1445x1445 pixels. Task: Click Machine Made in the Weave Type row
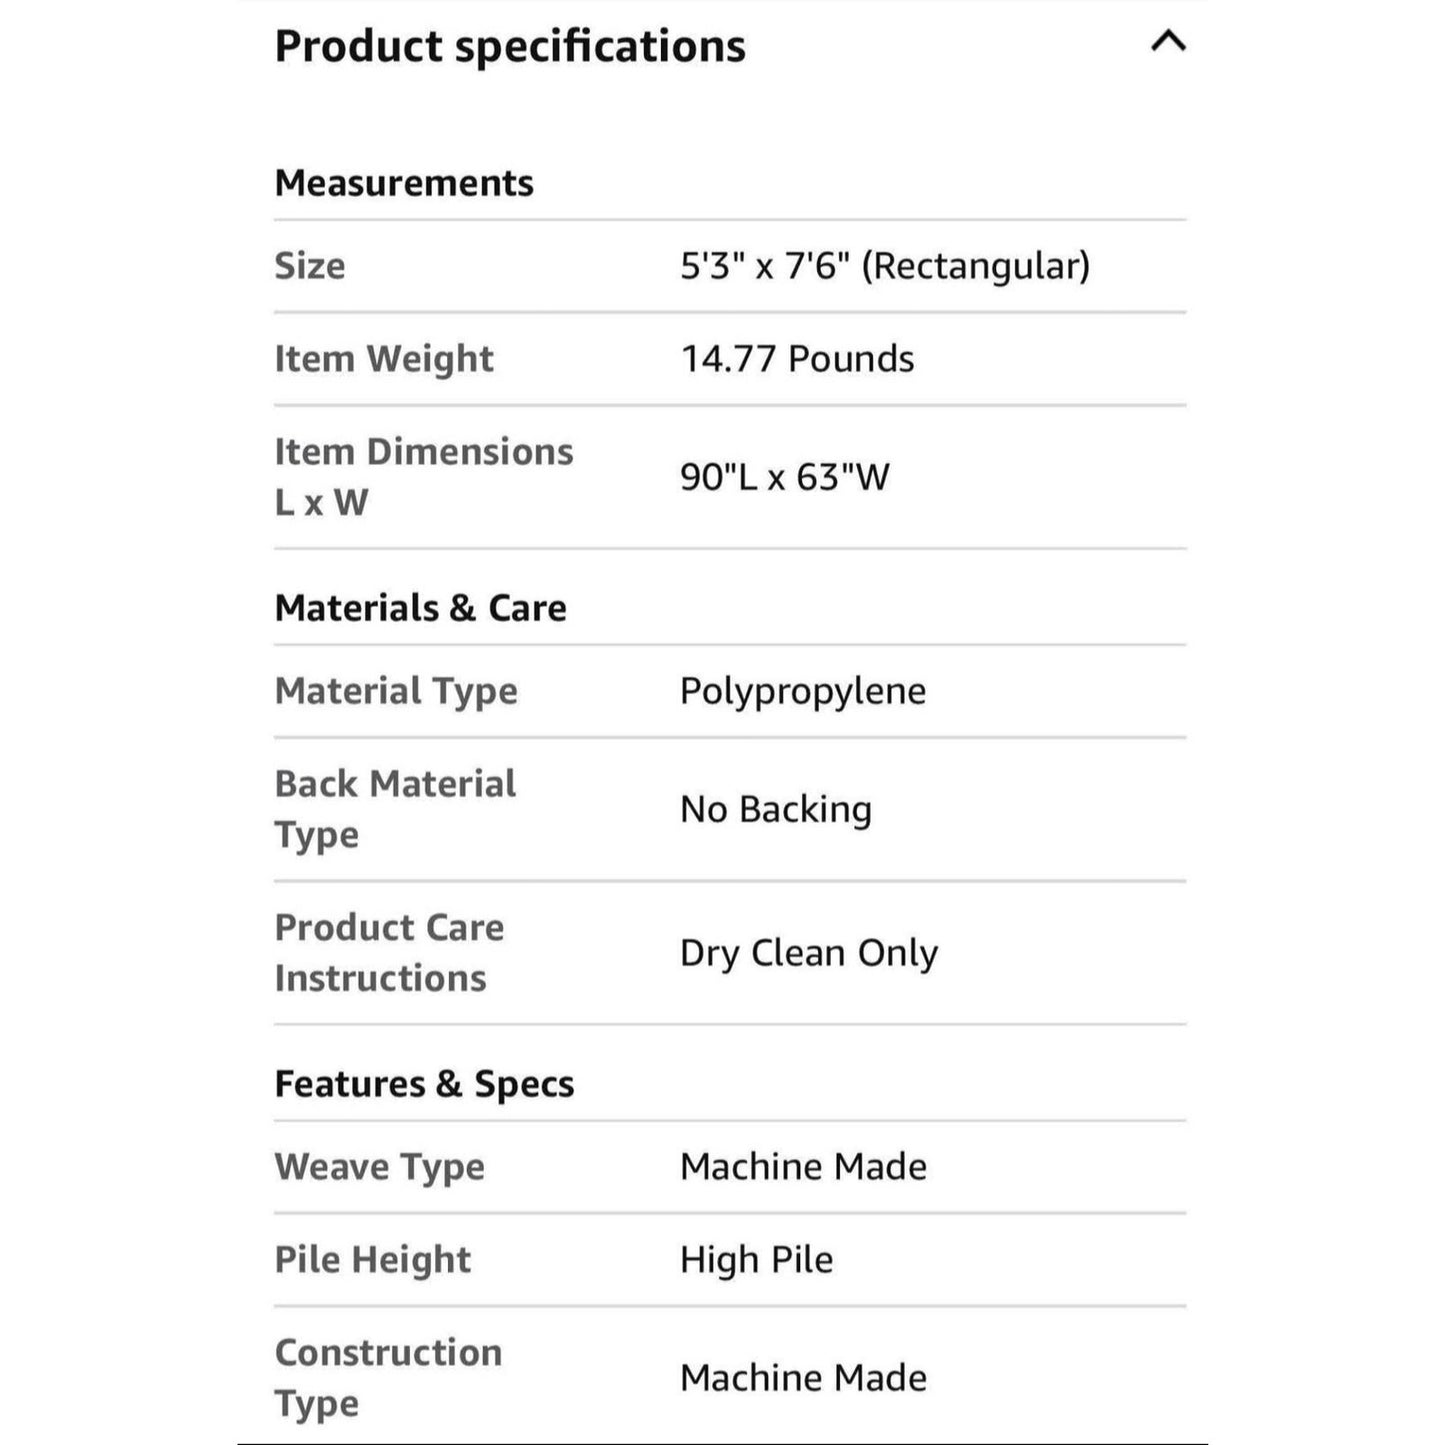(x=803, y=1167)
